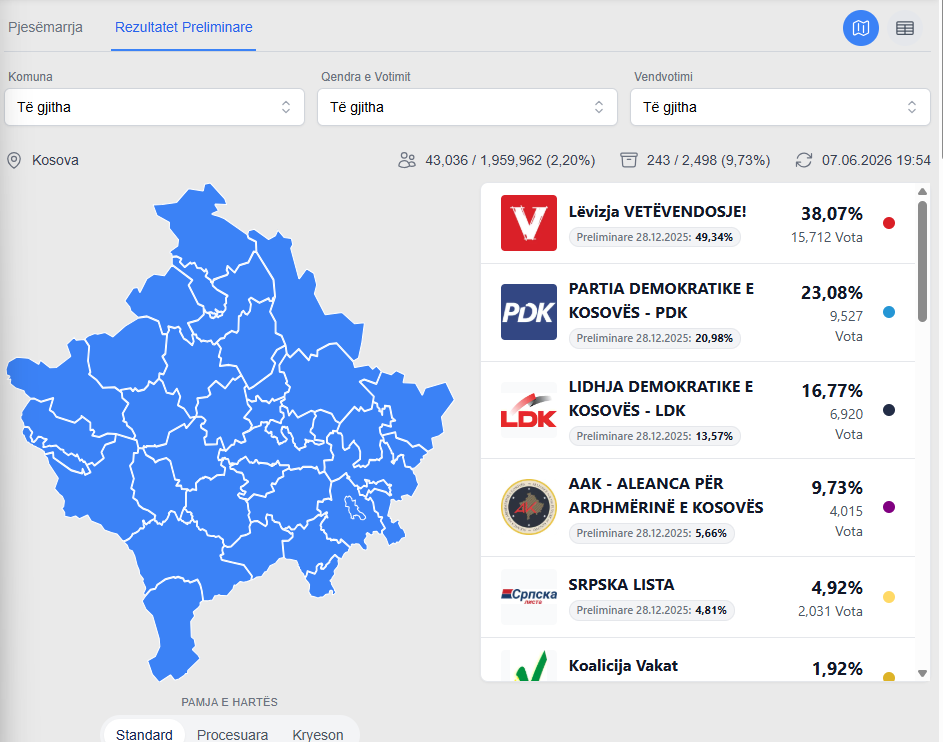Click the Koalicija Vakat checkmark logo

pyautogui.click(x=529, y=666)
